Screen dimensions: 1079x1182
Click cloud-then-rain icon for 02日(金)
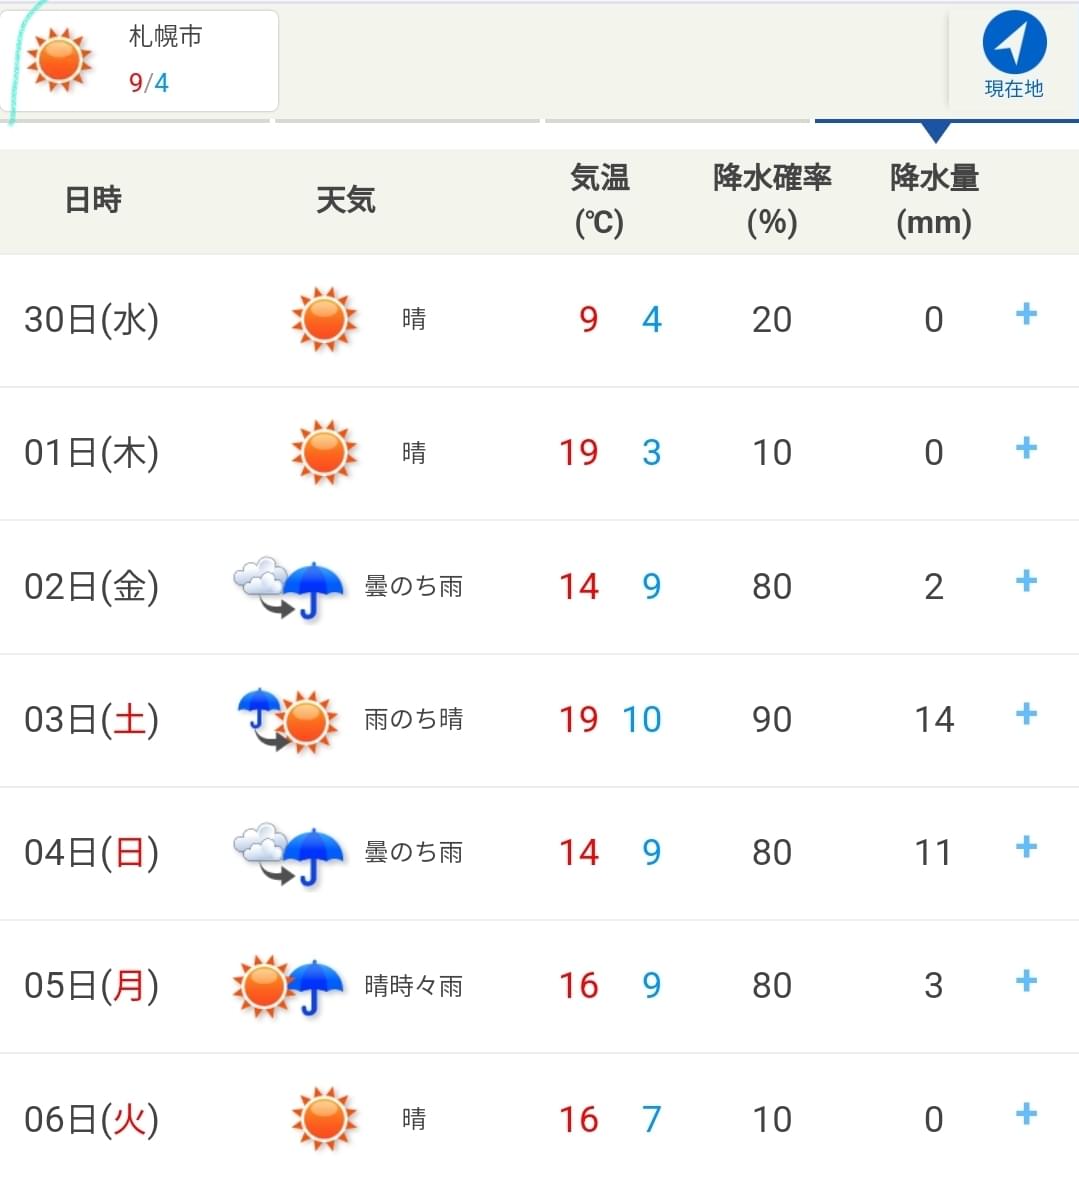pos(289,588)
